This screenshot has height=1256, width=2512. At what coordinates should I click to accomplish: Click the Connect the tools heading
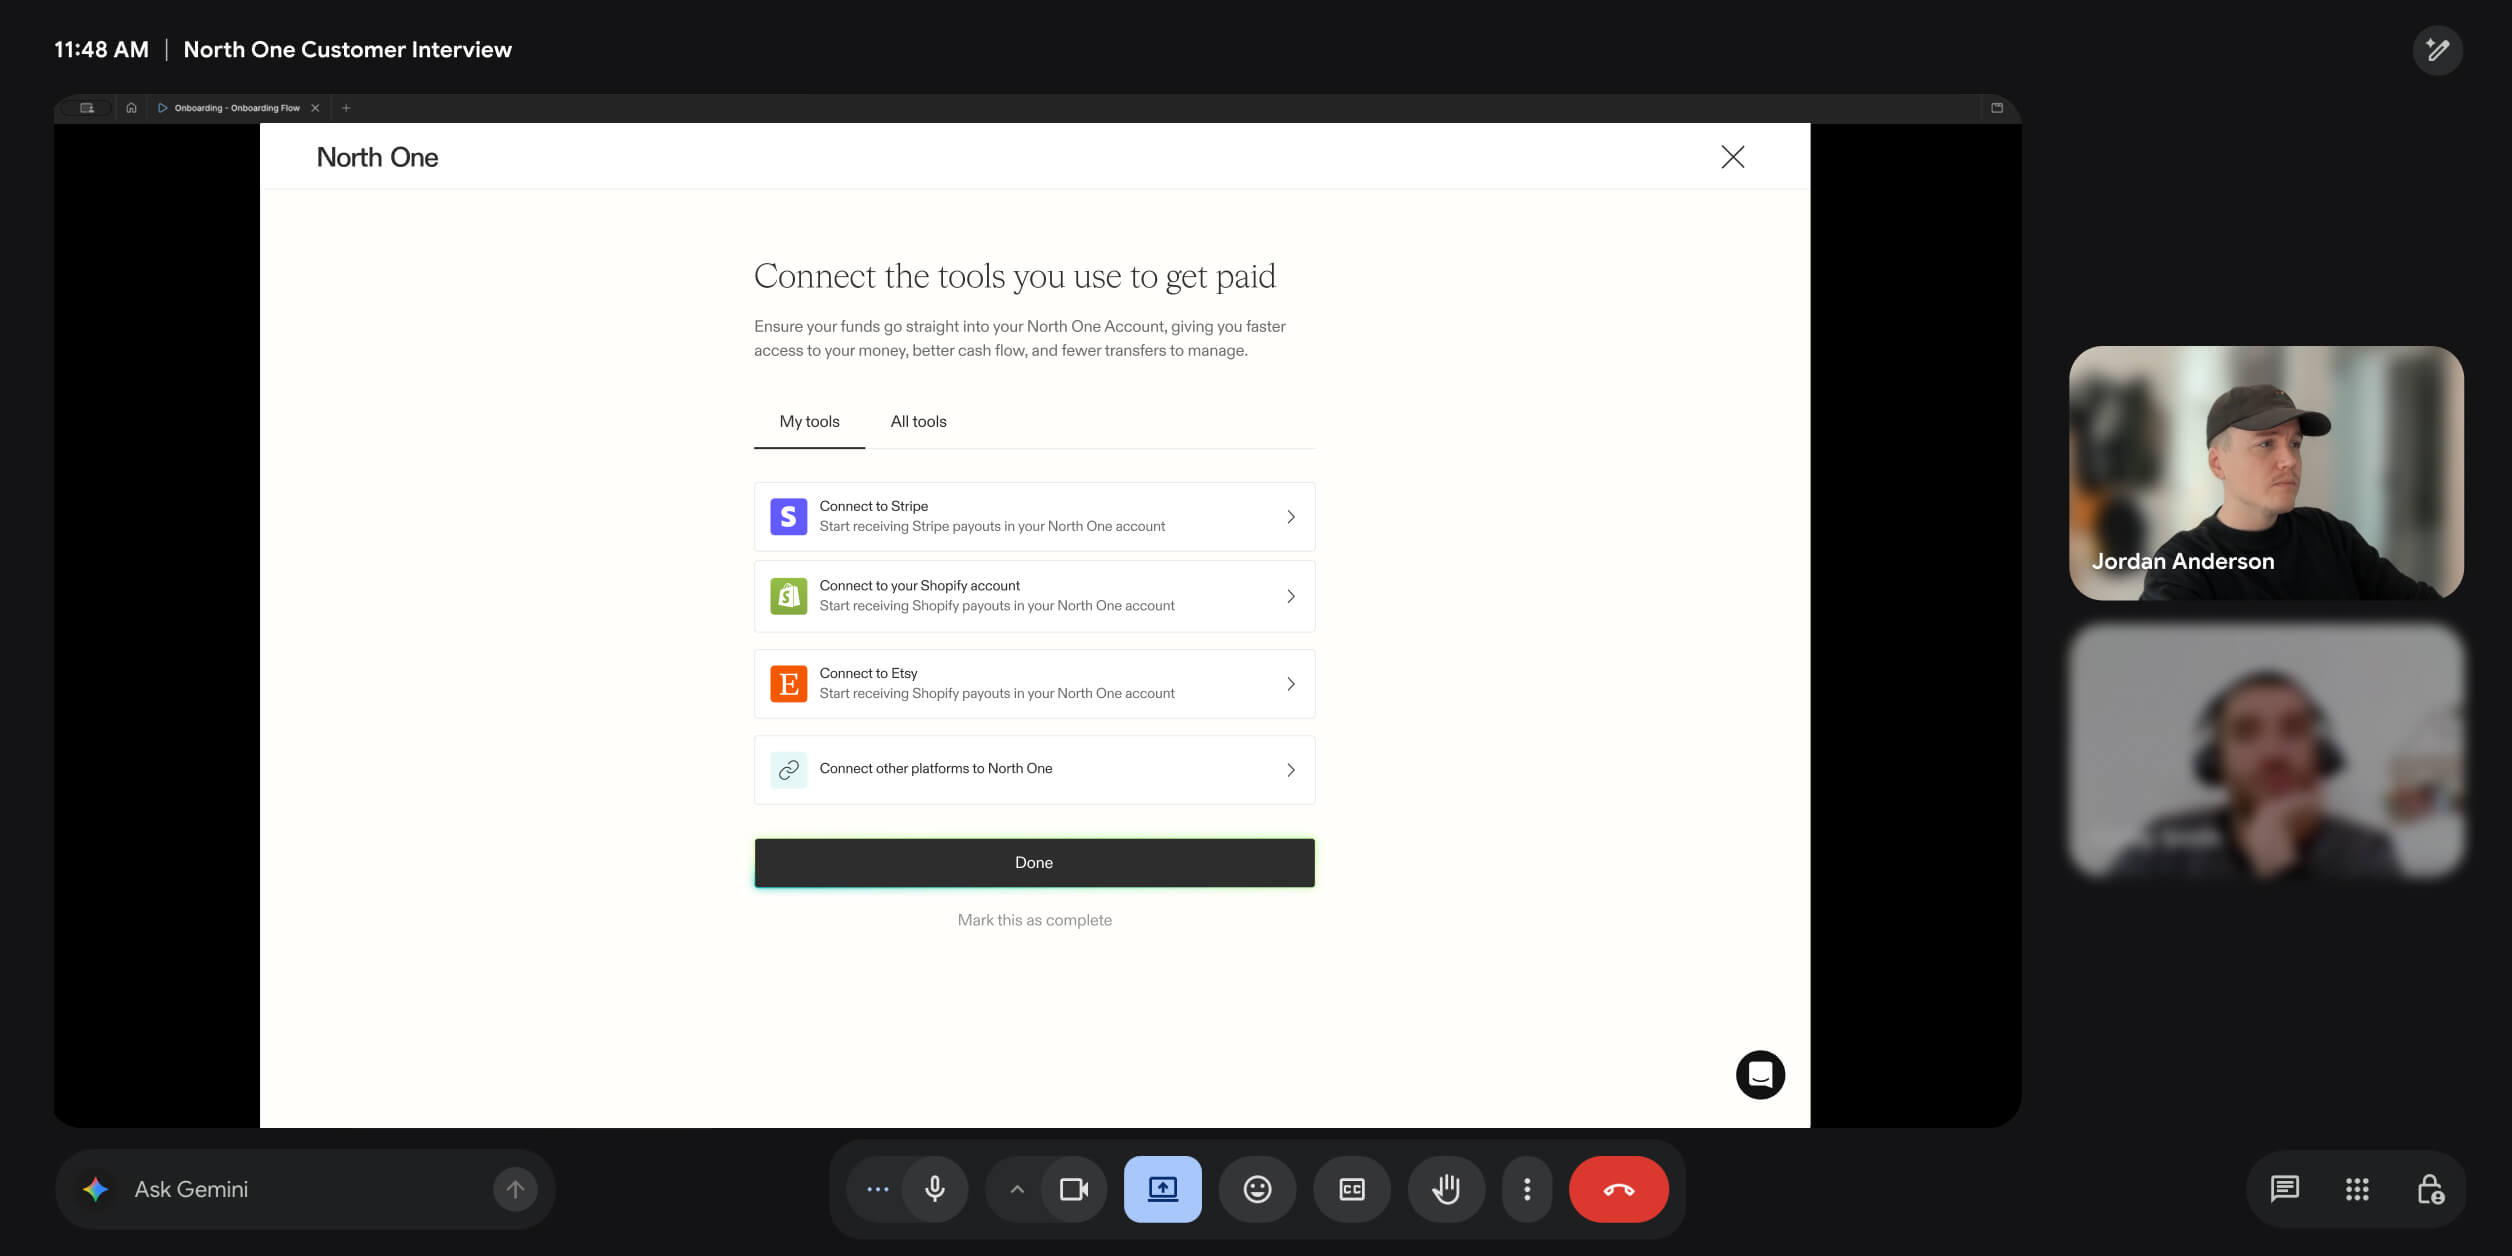coord(1015,276)
